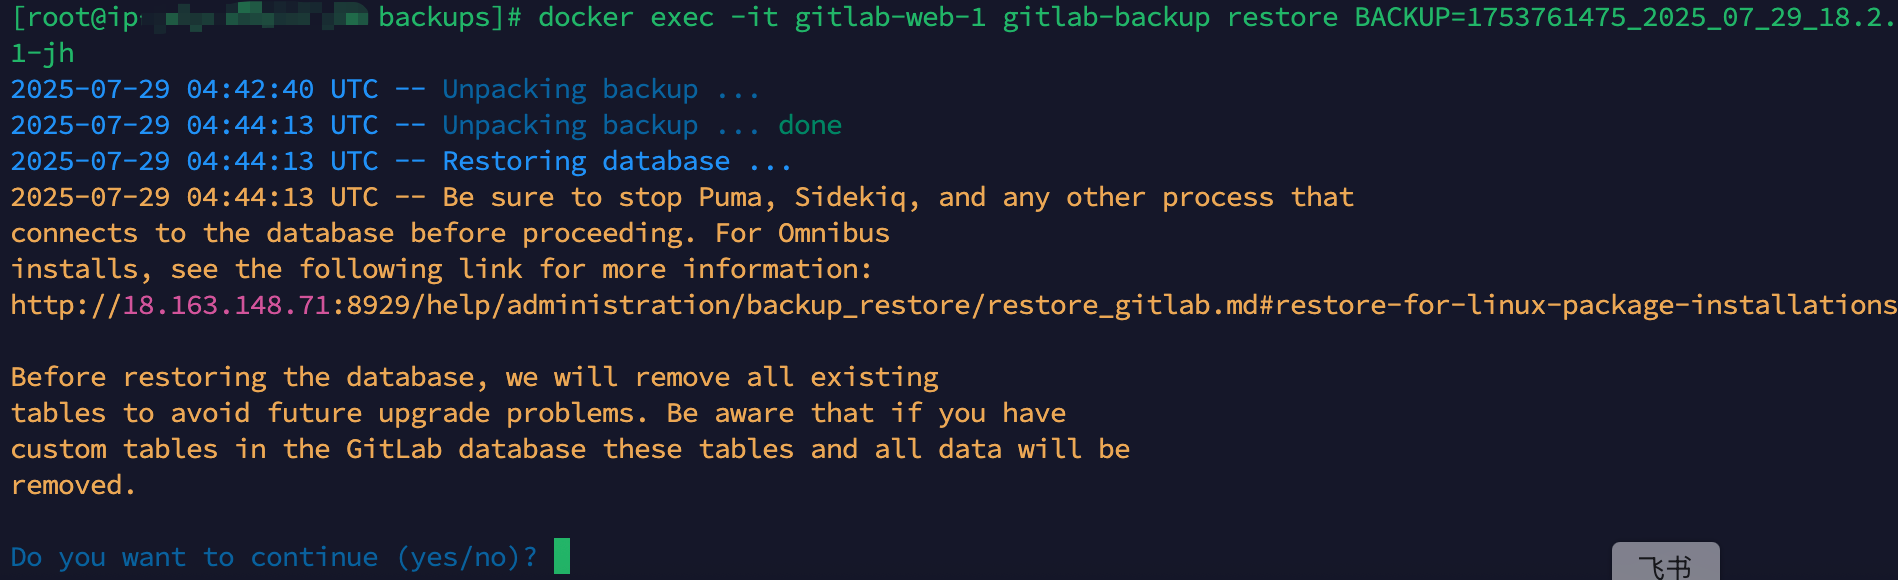Click the word "removed." on the last warning line
This screenshot has height=580, width=1898.
[x=73, y=485]
